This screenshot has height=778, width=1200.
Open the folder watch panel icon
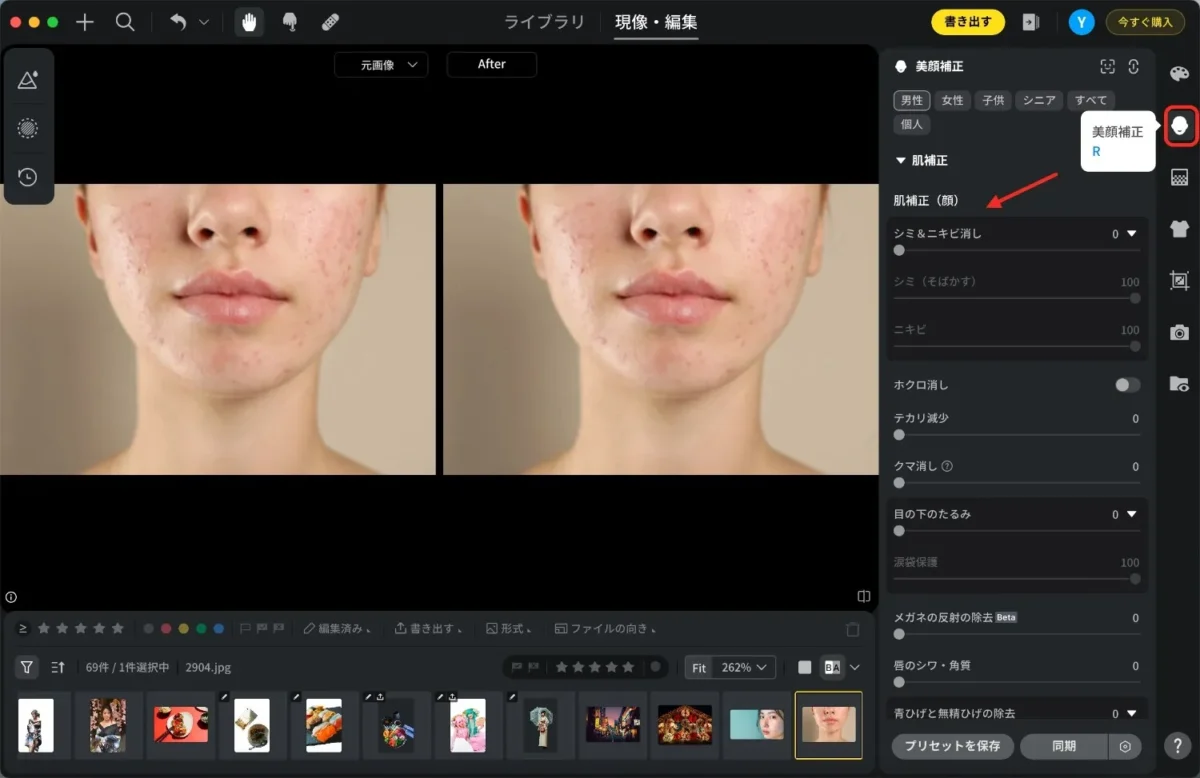[x=1180, y=383]
